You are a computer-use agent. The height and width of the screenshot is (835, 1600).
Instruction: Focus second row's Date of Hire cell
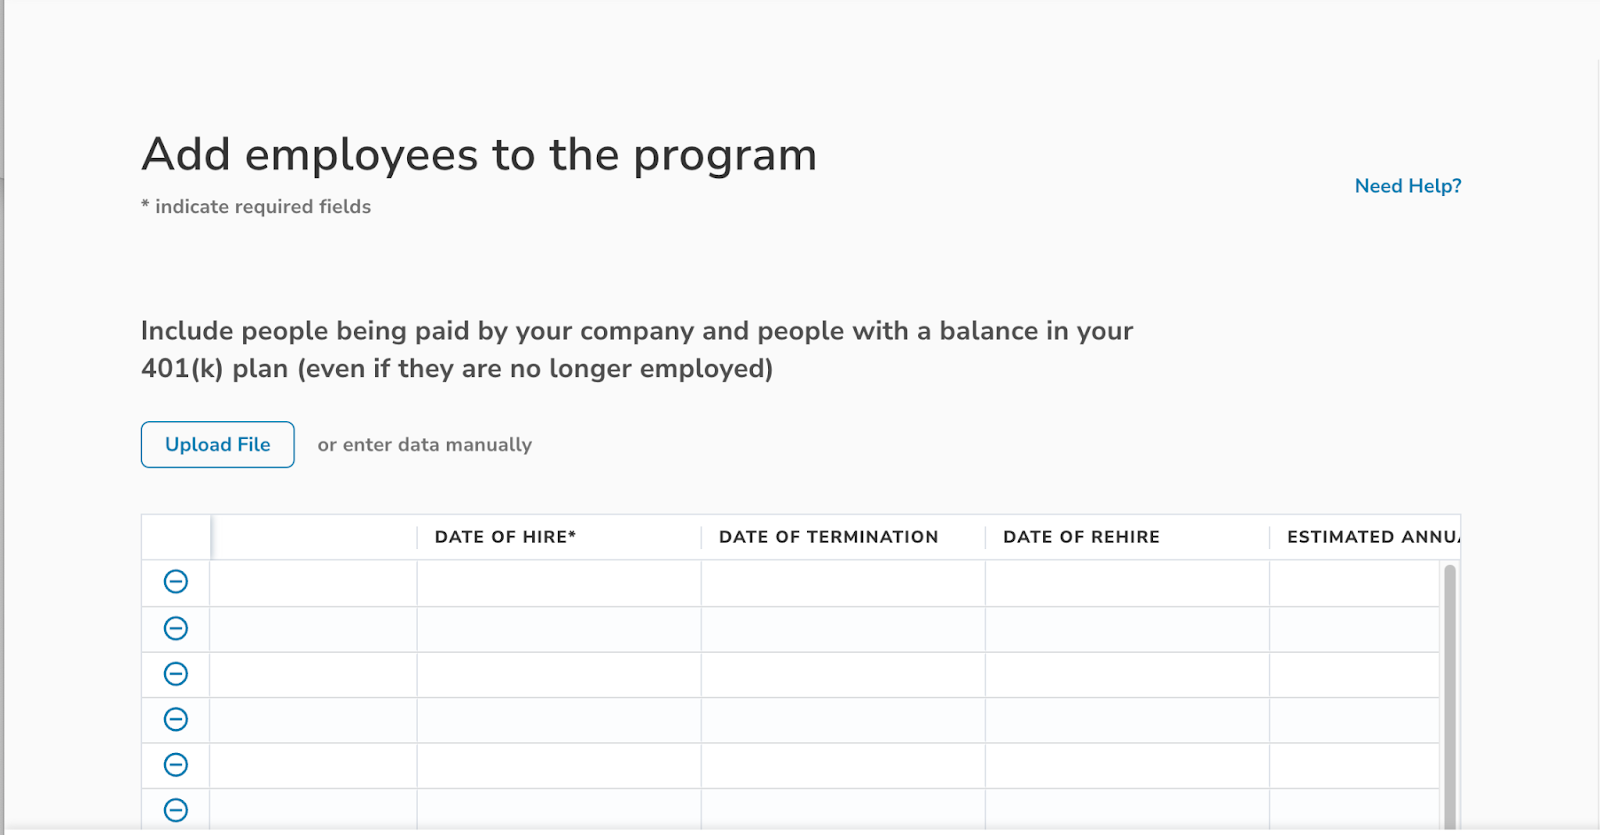coord(559,629)
